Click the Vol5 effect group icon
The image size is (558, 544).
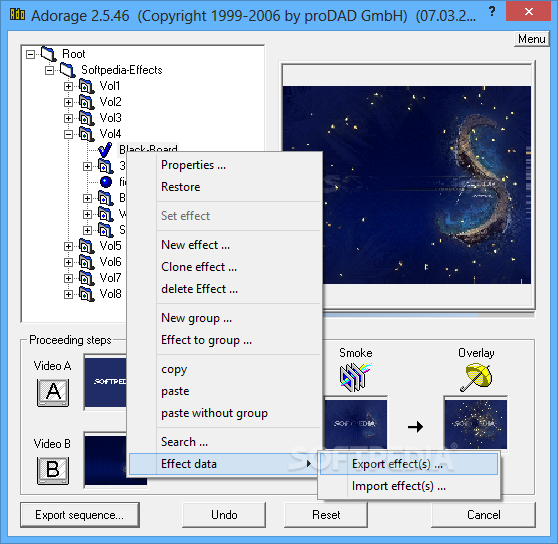point(86,246)
